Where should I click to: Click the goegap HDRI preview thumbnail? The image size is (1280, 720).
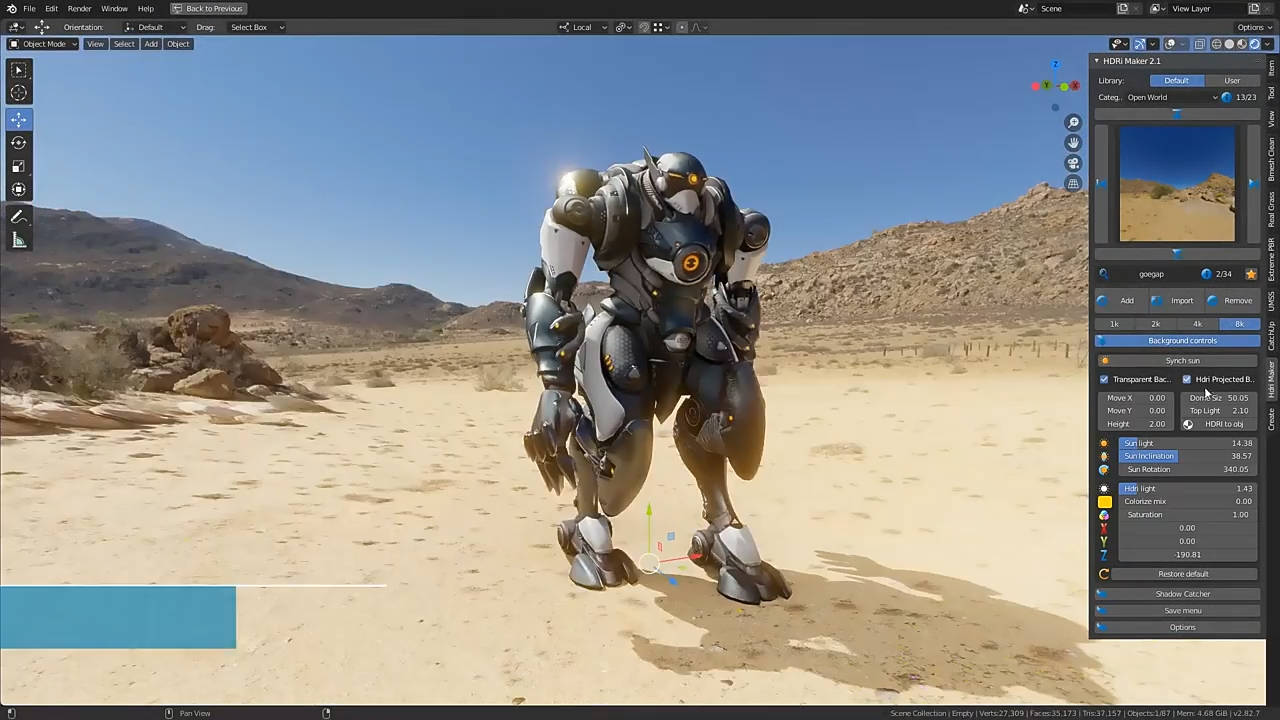click(1177, 184)
